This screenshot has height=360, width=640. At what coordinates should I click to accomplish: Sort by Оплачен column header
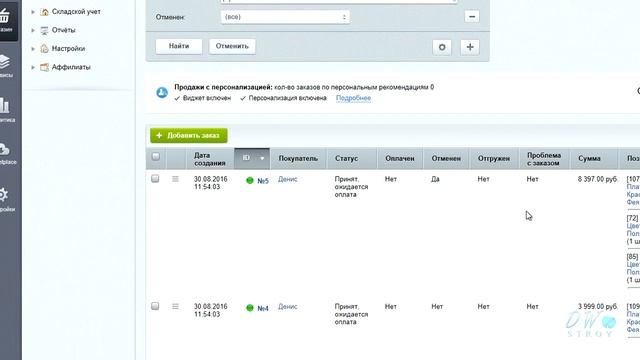[400, 158]
